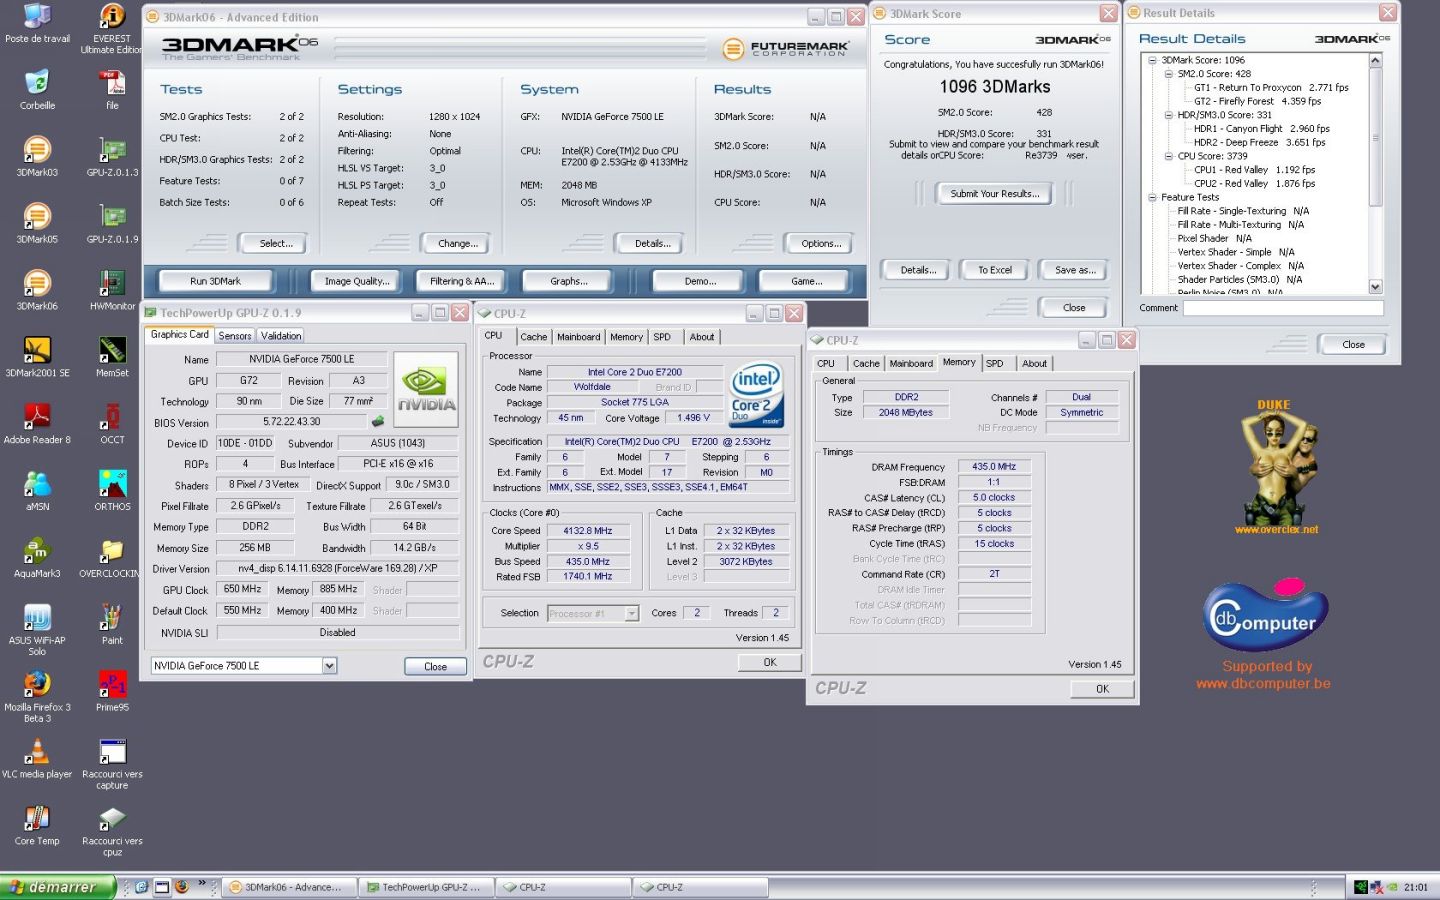Open the Corbeille recycle bin icon
The image size is (1440, 900).
(x=37, y=82)
